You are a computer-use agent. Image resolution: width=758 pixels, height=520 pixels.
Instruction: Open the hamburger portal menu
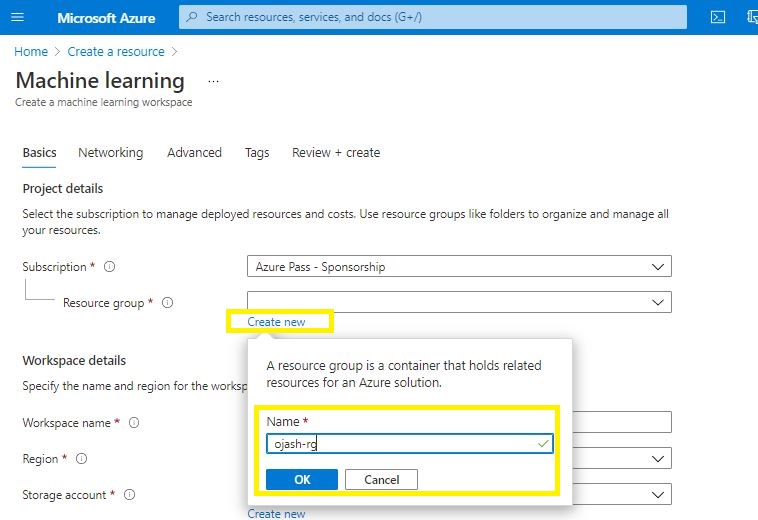(17, 17)
